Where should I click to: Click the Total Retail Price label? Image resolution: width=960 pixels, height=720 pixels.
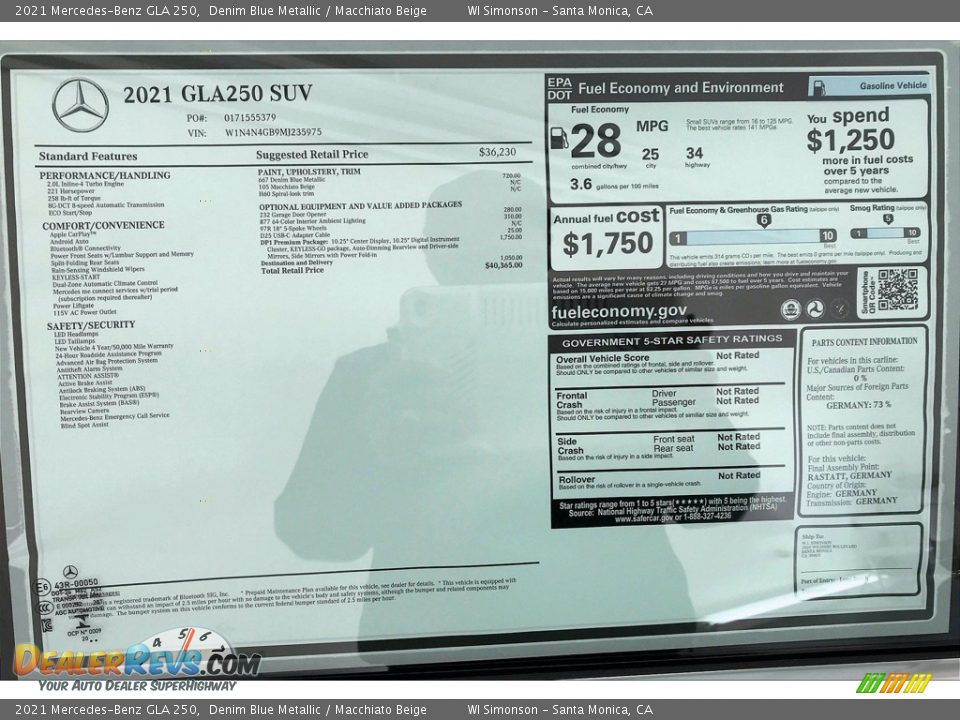[x=293, y=270]
